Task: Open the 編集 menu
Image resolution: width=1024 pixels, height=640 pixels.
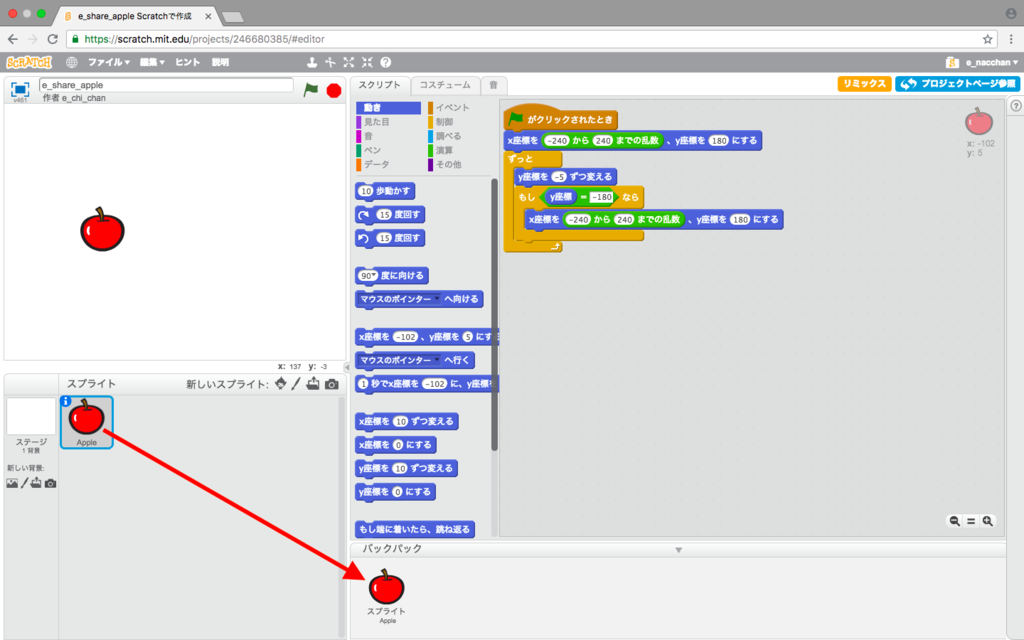Action: click(152, 62)
